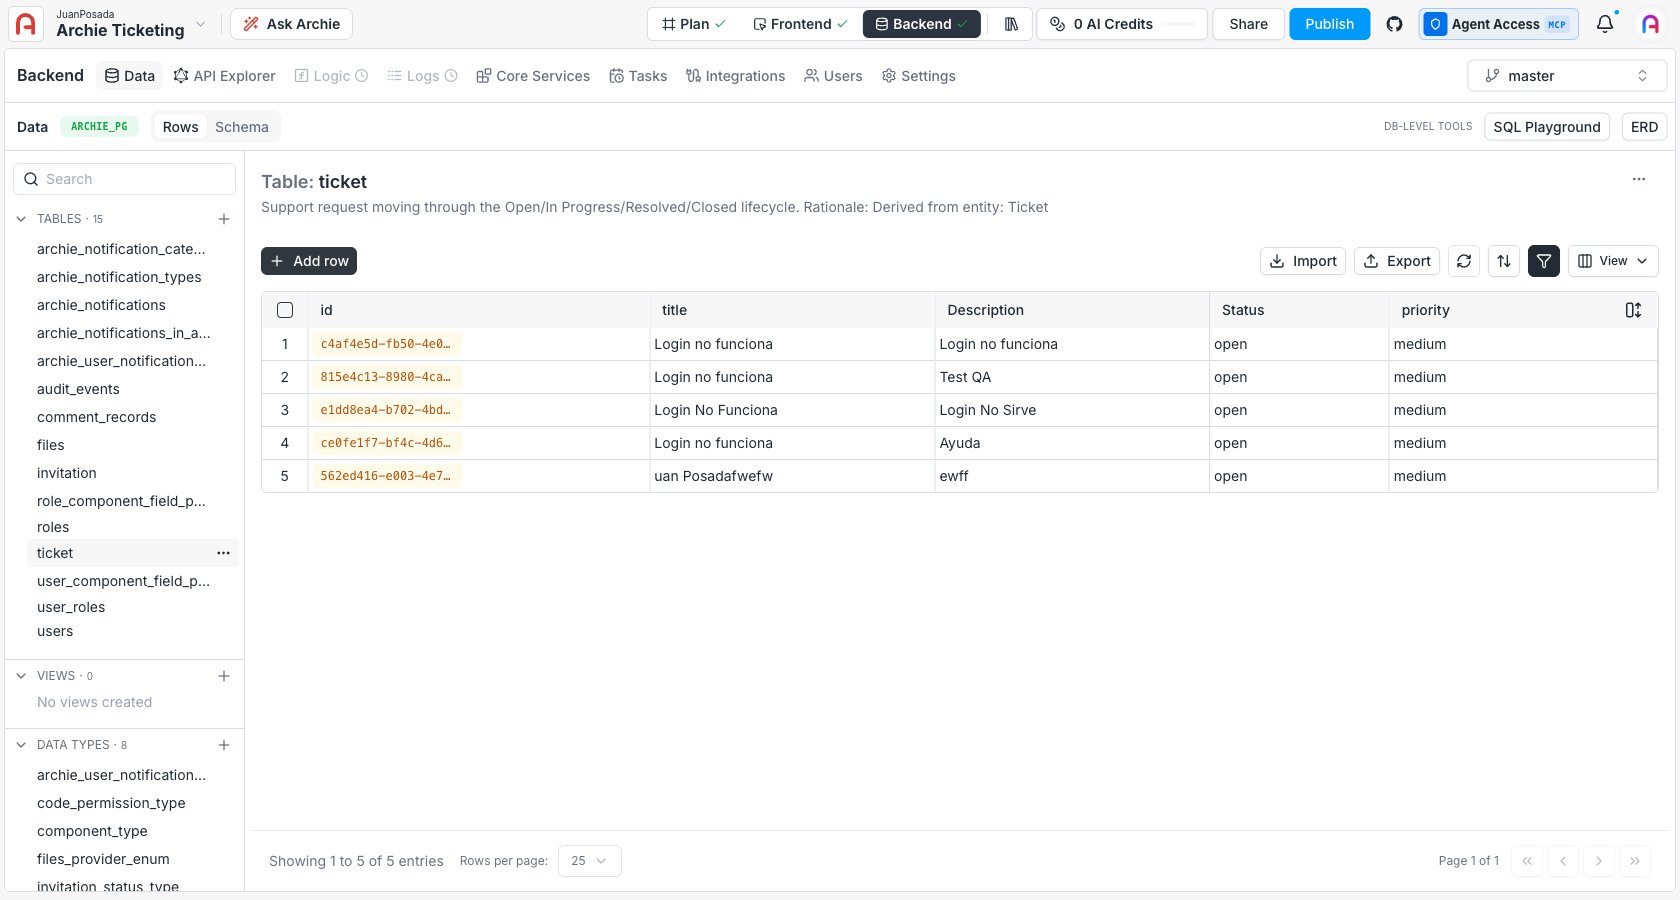Open the Core Services tab

[x=533, y=76]
